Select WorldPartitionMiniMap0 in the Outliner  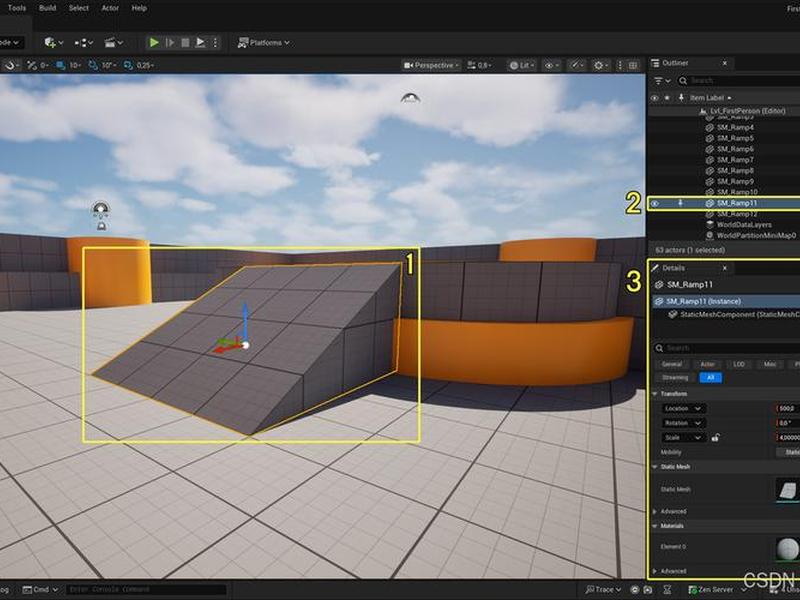(755, 235)
